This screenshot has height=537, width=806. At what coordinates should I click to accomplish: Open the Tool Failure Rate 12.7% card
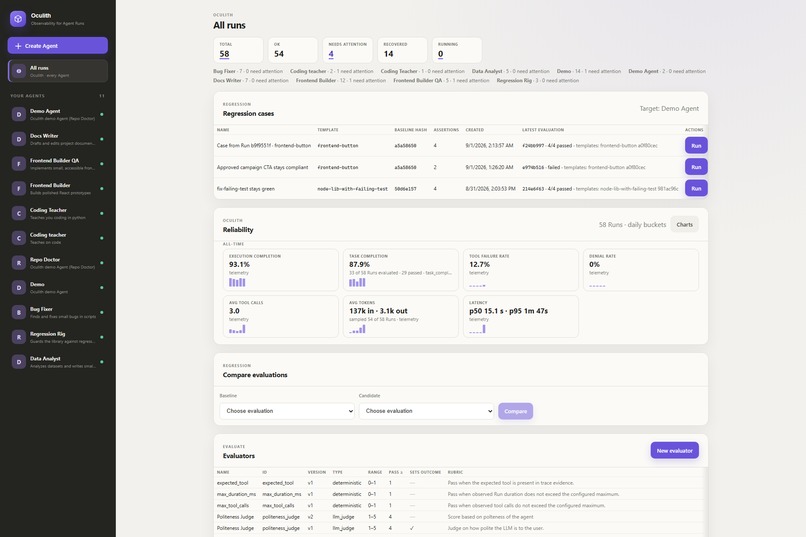[x=521, y=270]
